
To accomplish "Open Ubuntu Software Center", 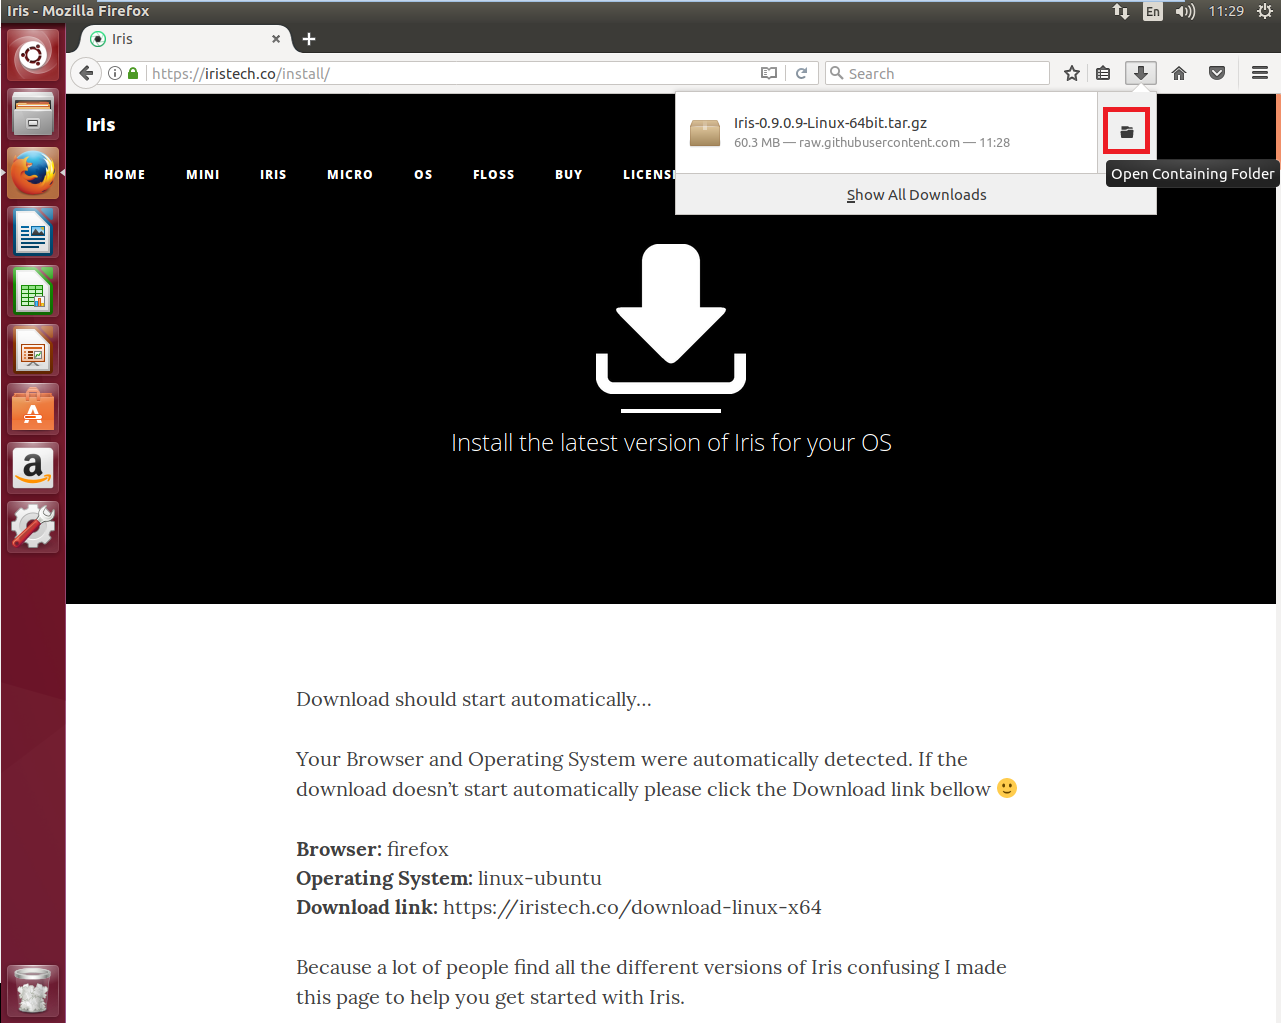I will coord(33,409).
